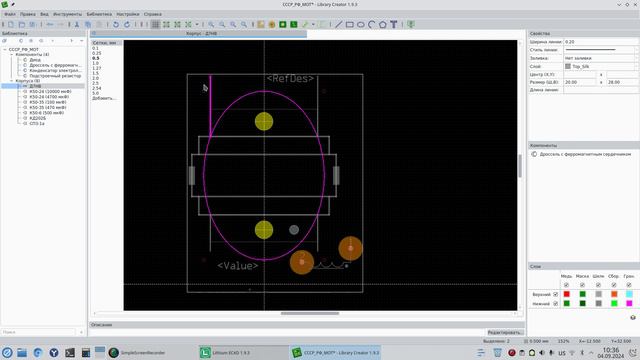Image resolution: width=640 pixels, height=360 pixels.
Task: Select the polygon drawing tool
Action: pos(382,24)
